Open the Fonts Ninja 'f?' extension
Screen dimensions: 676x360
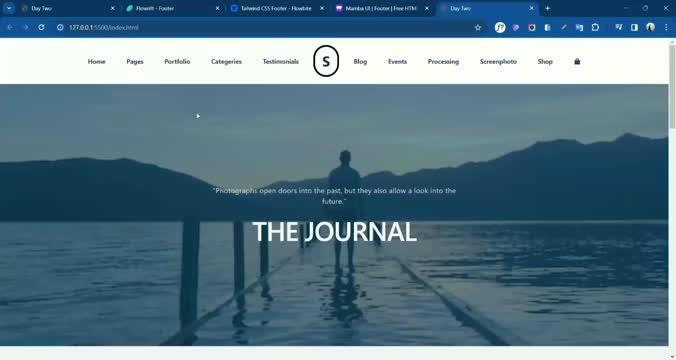[500, 28]
